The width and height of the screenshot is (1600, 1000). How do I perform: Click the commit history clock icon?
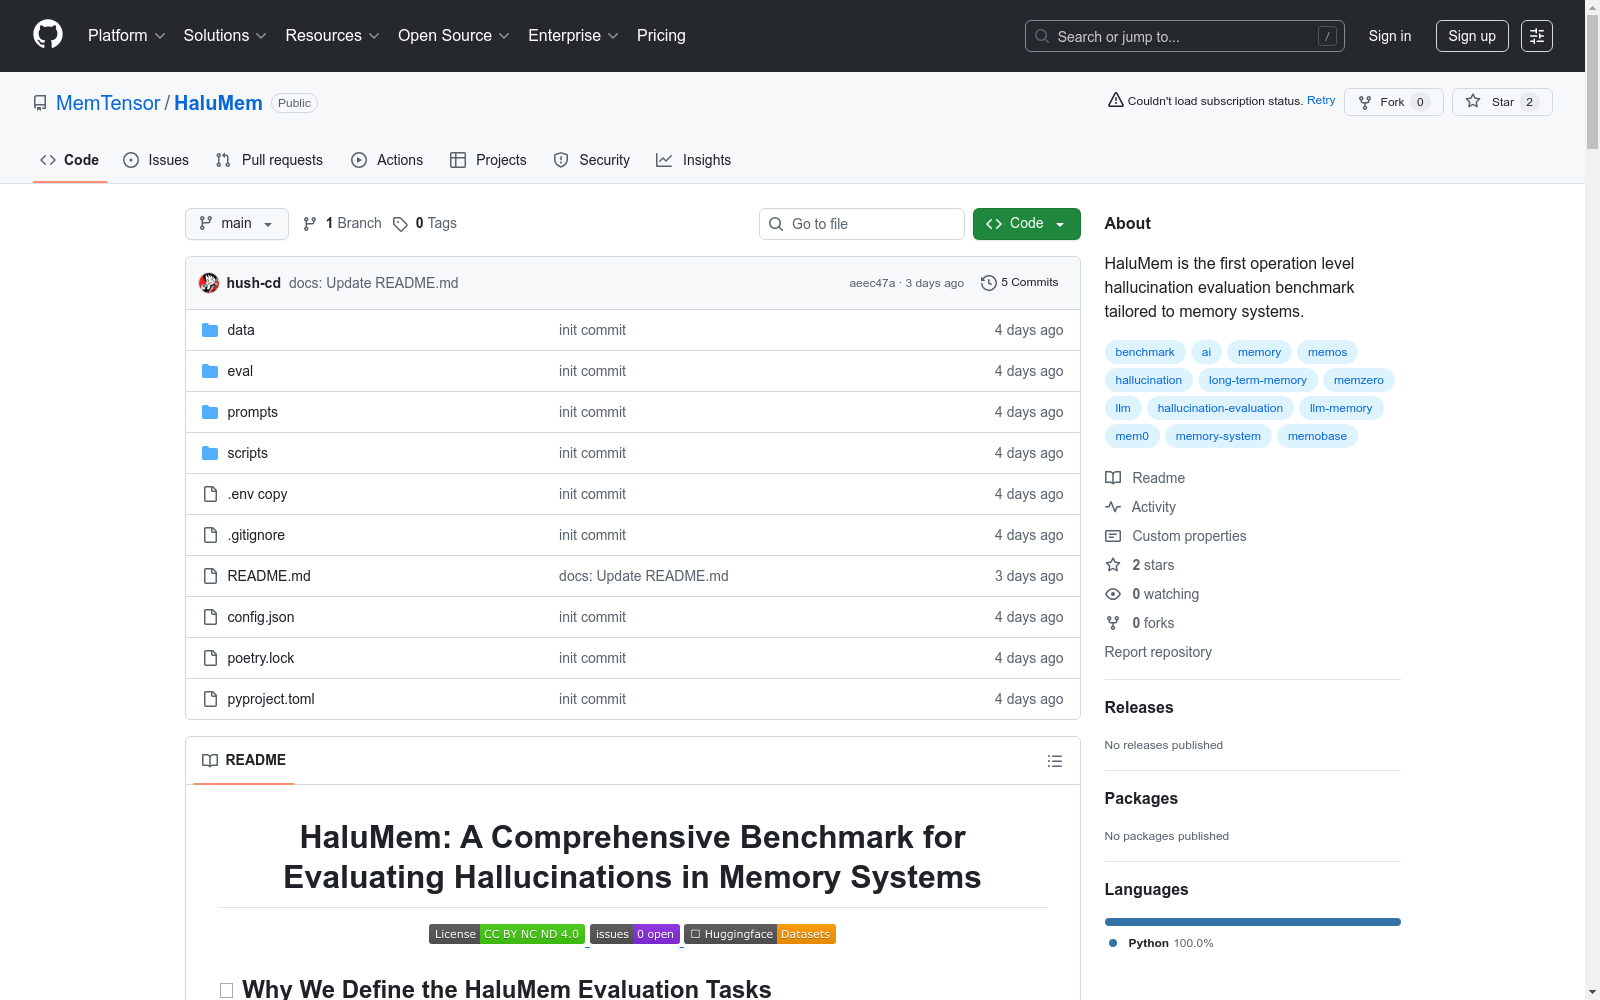pos(989,283)
